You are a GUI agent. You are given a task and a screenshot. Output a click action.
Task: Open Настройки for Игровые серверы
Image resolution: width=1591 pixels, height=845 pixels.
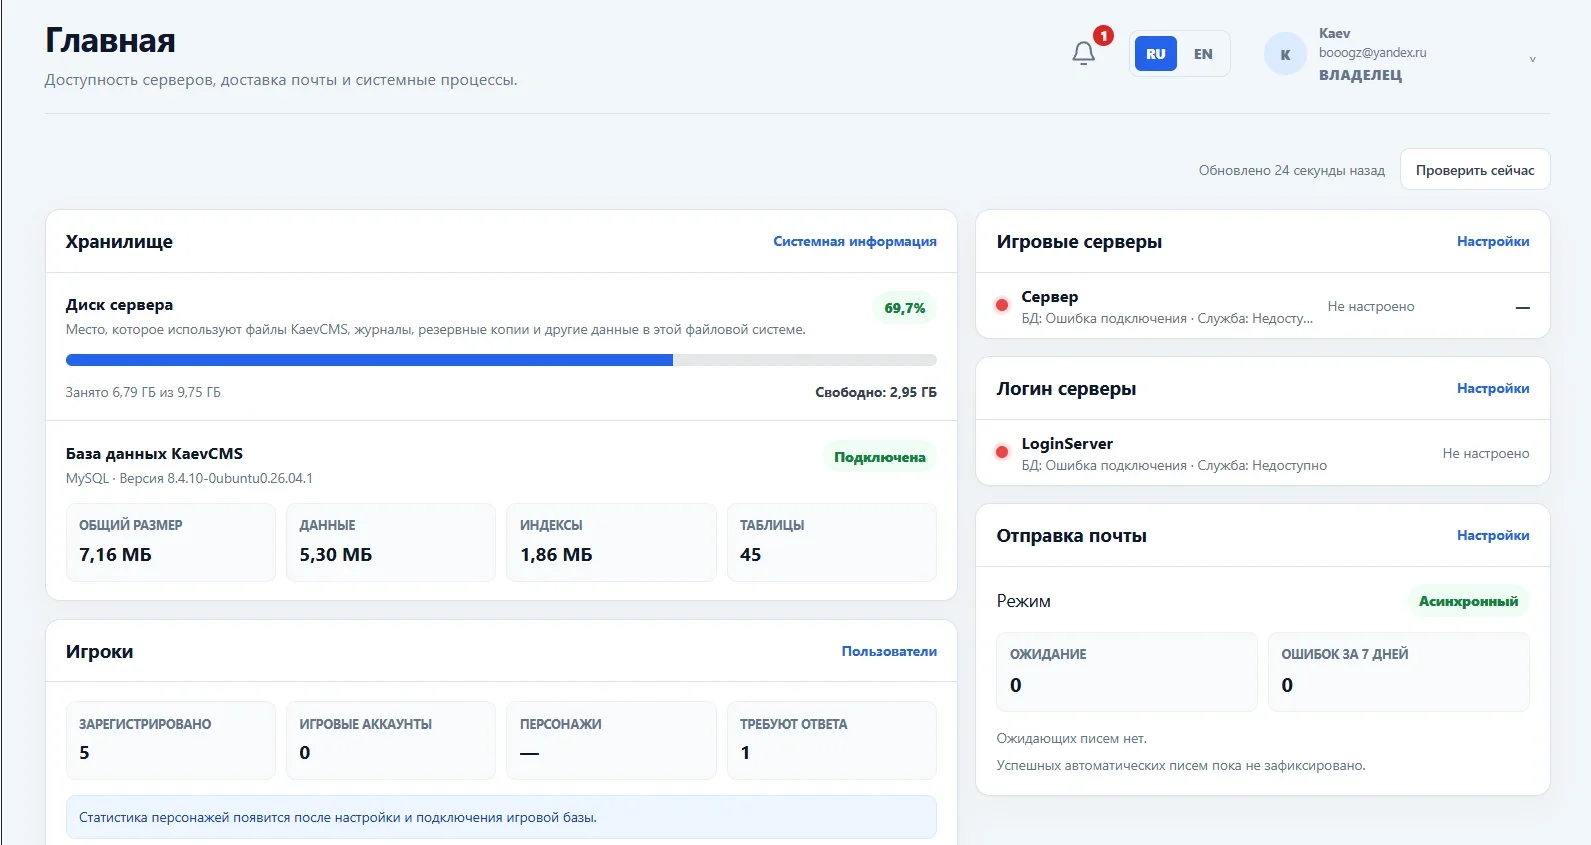[1493, 241]
